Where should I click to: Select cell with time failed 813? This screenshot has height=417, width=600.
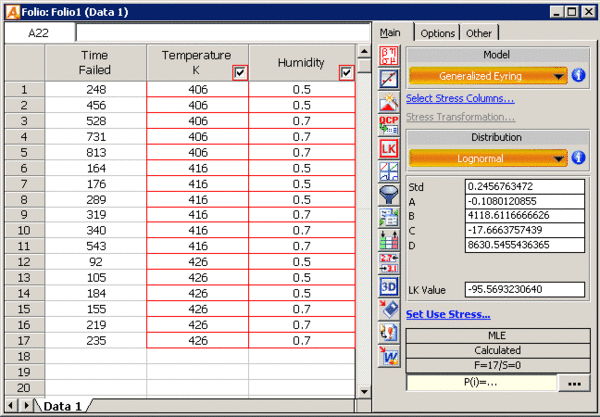click(96, 152)
